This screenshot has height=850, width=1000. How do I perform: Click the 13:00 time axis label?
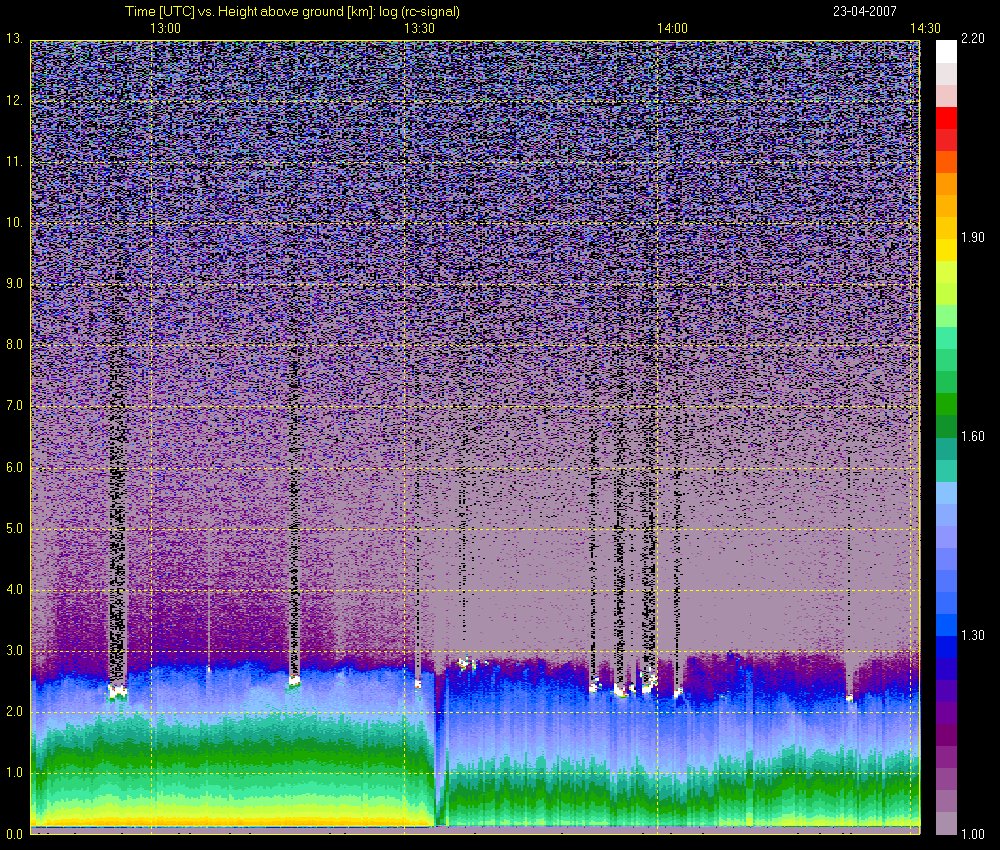tap(165, 28)
